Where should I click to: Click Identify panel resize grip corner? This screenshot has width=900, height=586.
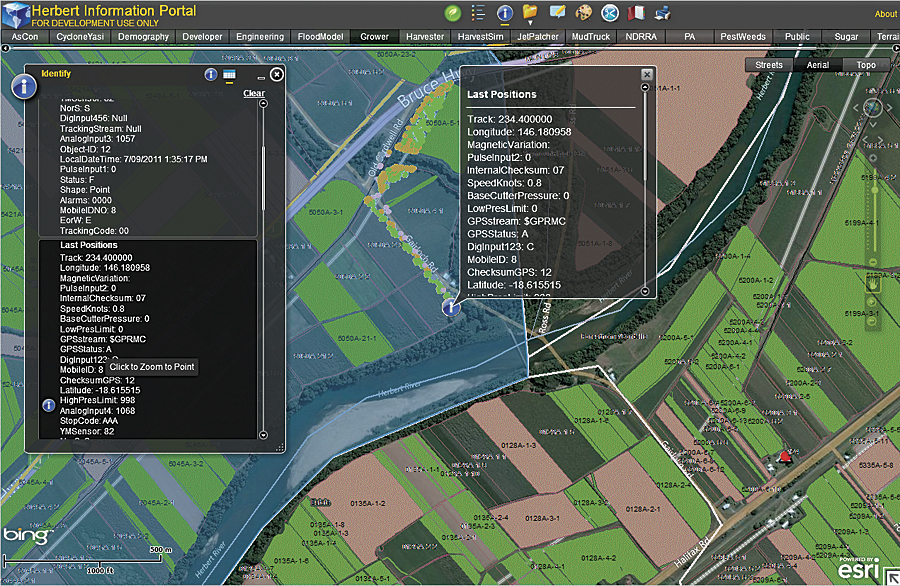coord(280,448)
